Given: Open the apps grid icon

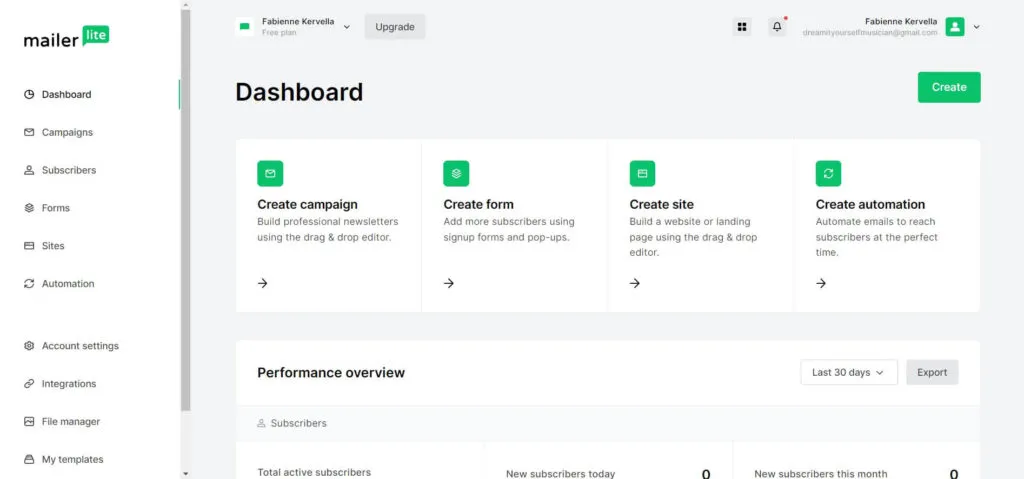Looking at the screenshot, I should point(742,27).
